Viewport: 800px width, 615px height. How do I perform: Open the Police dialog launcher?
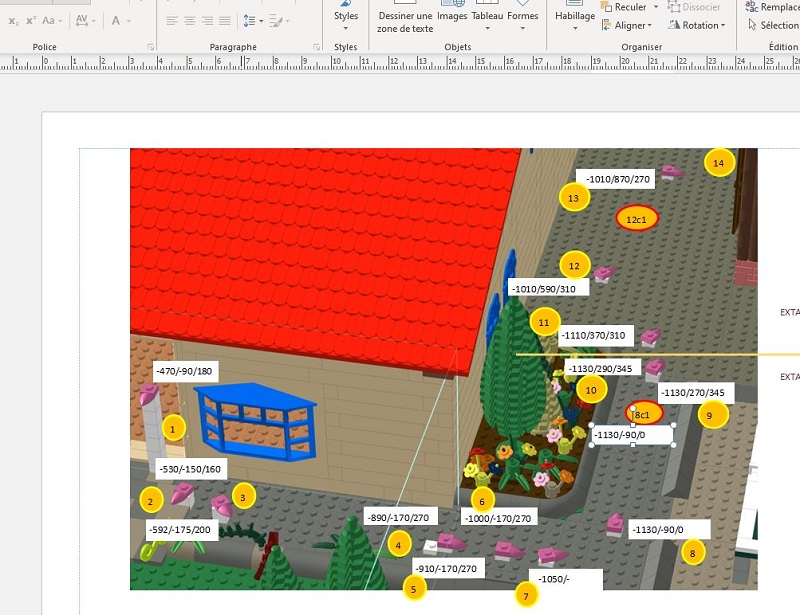151,47
